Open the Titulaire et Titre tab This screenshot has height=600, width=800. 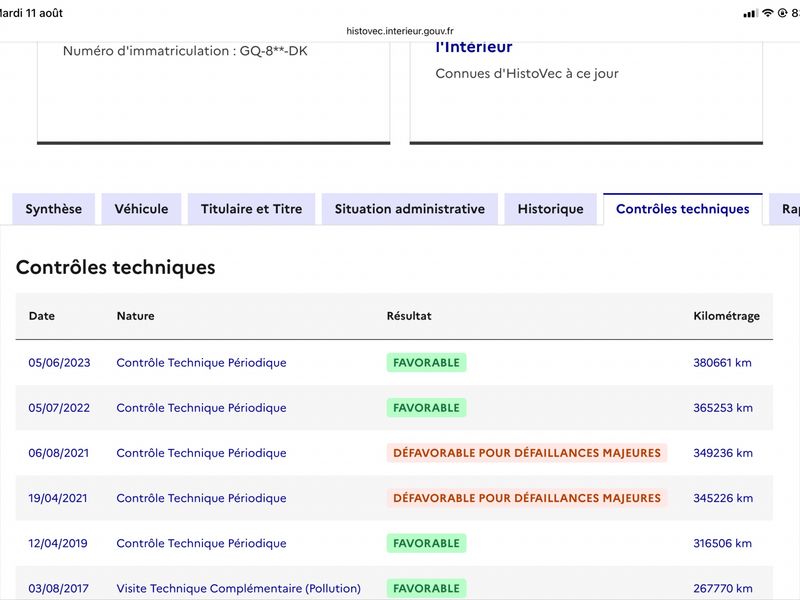tap(252, 209)
